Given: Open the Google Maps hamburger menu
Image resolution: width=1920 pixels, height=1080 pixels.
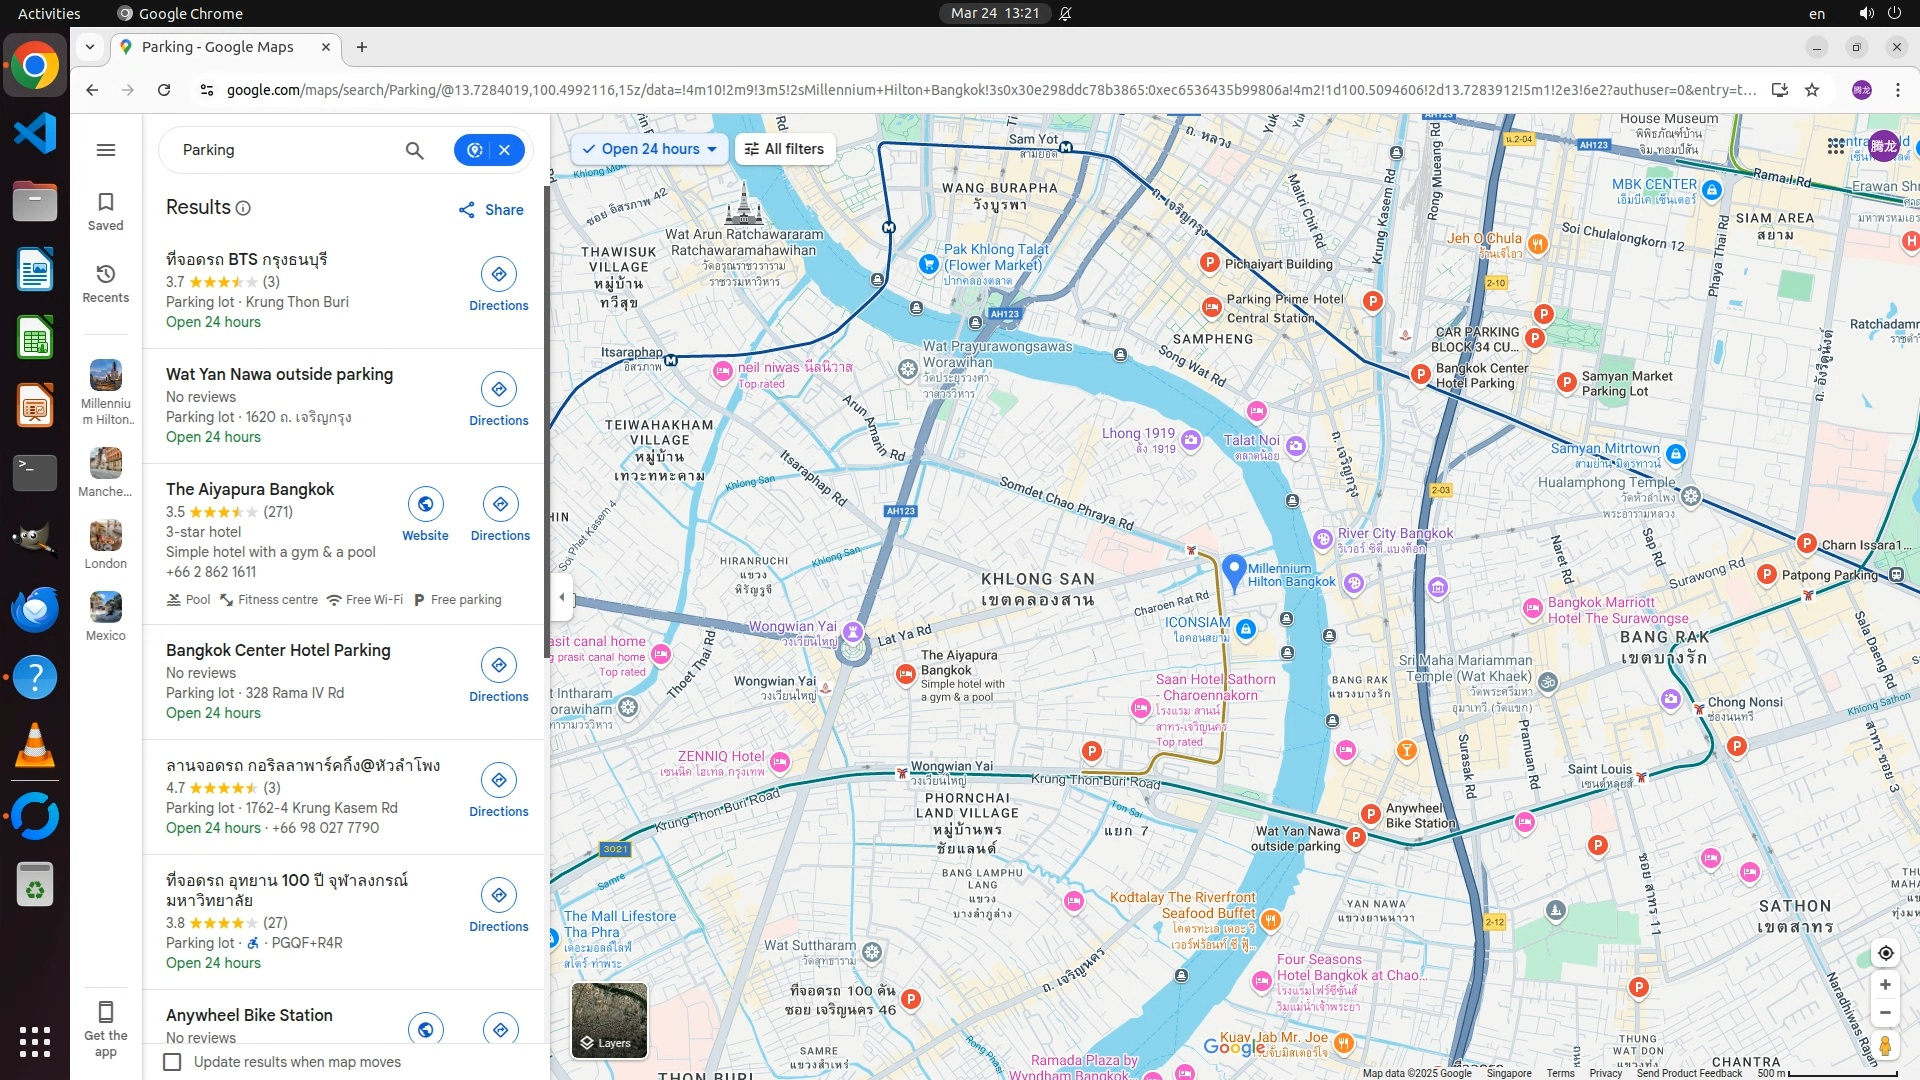Looking at the screenshot, I should coord(106,150).
